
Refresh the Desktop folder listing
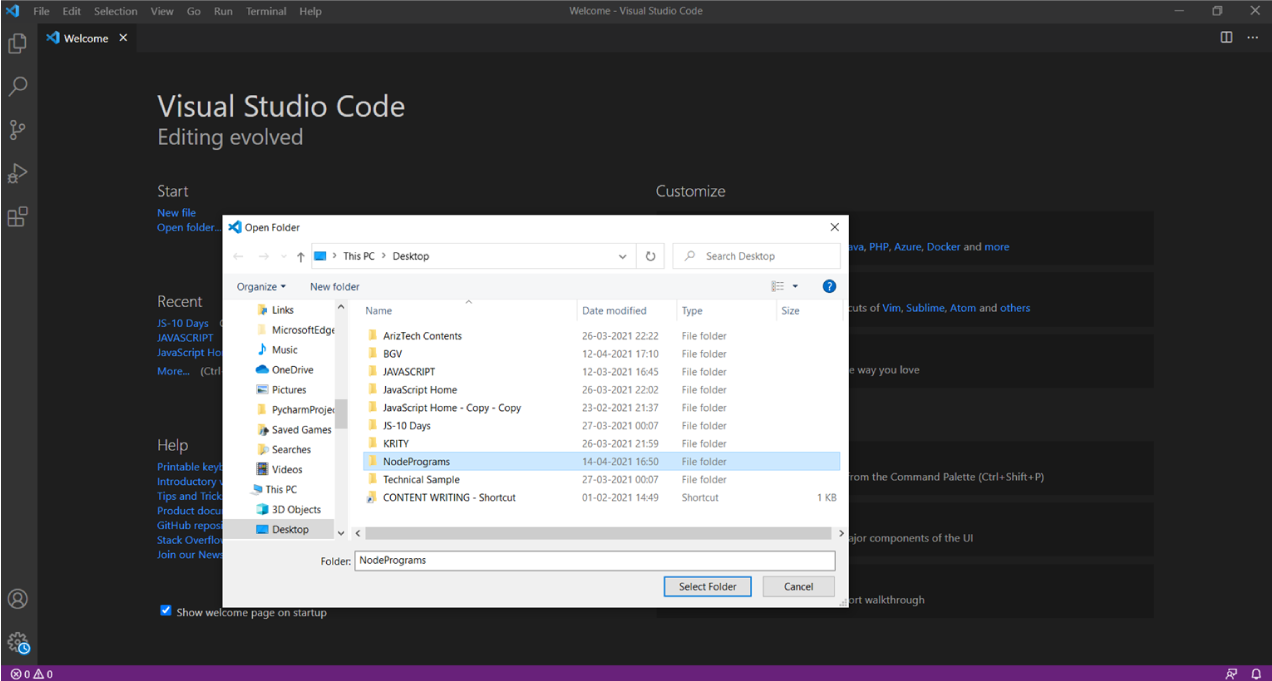(650, 255)
